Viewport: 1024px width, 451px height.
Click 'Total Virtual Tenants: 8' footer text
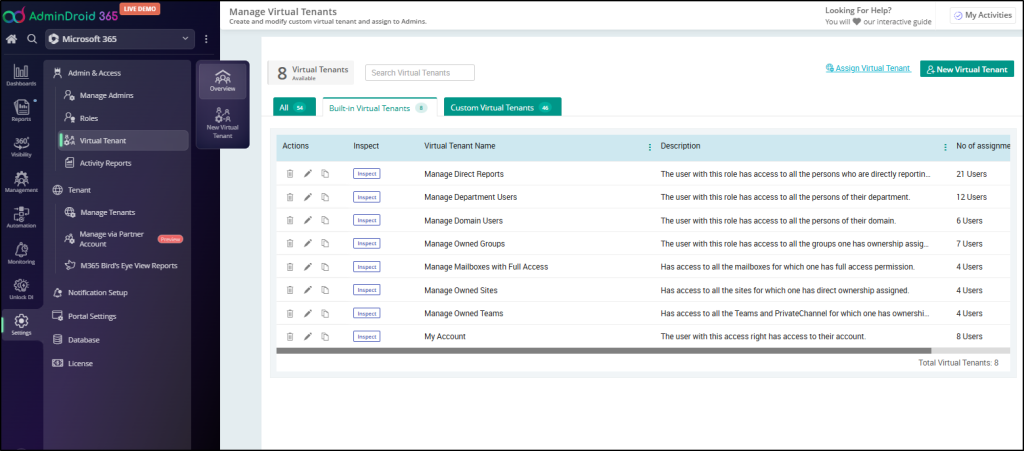click(x=958, y=362)
